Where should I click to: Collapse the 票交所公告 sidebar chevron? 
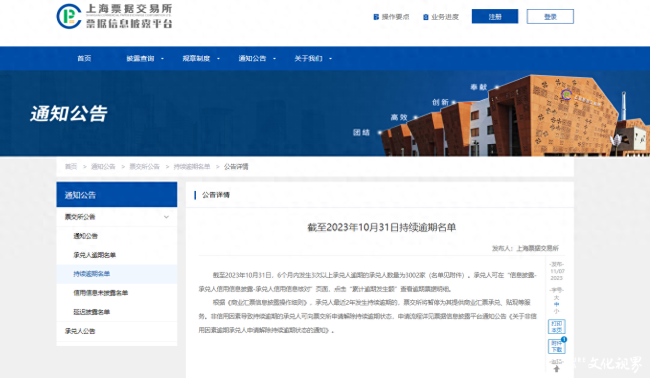[166, 217]
